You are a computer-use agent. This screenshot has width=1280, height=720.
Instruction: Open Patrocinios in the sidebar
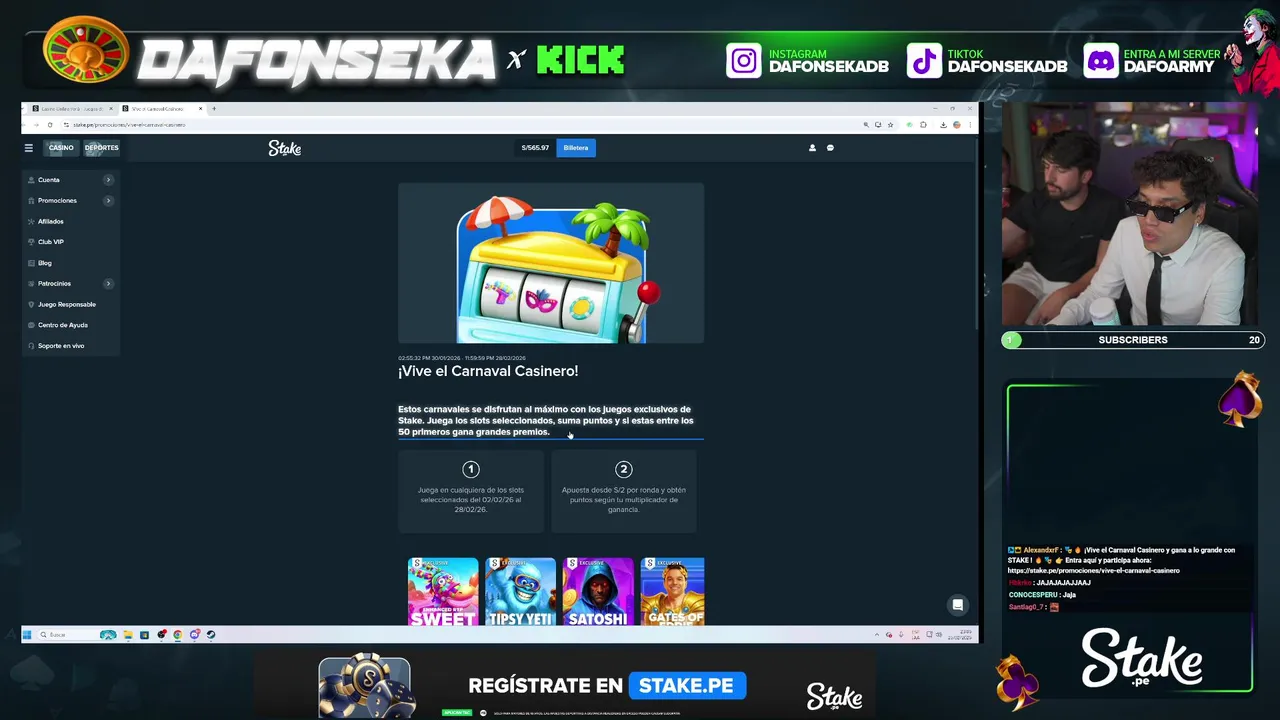pos(54,284)
